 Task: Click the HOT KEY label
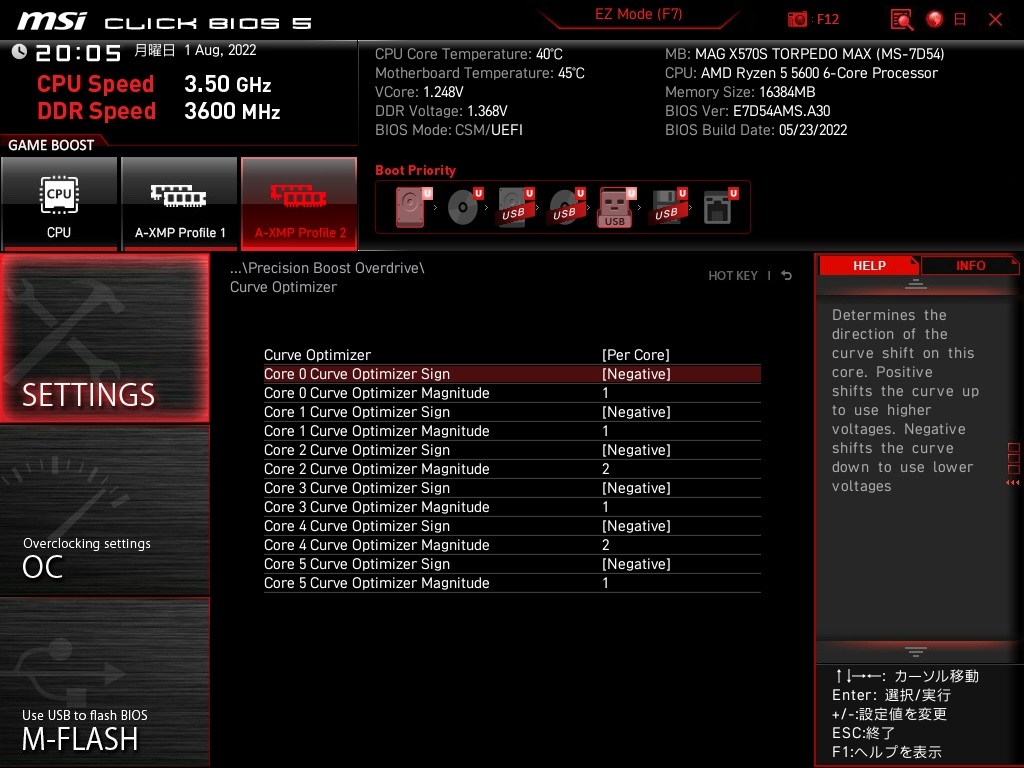click(733, 276)
